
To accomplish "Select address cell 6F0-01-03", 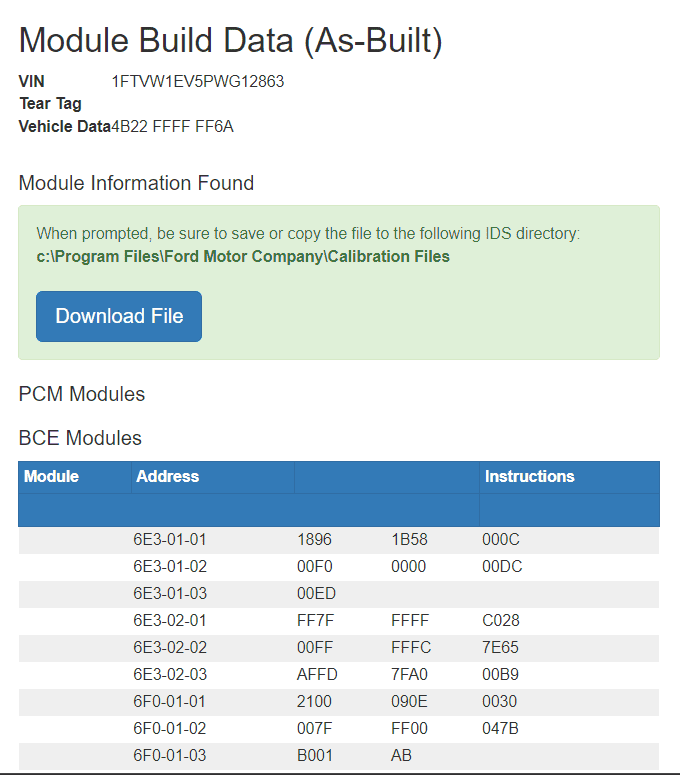I will (169, 756).
